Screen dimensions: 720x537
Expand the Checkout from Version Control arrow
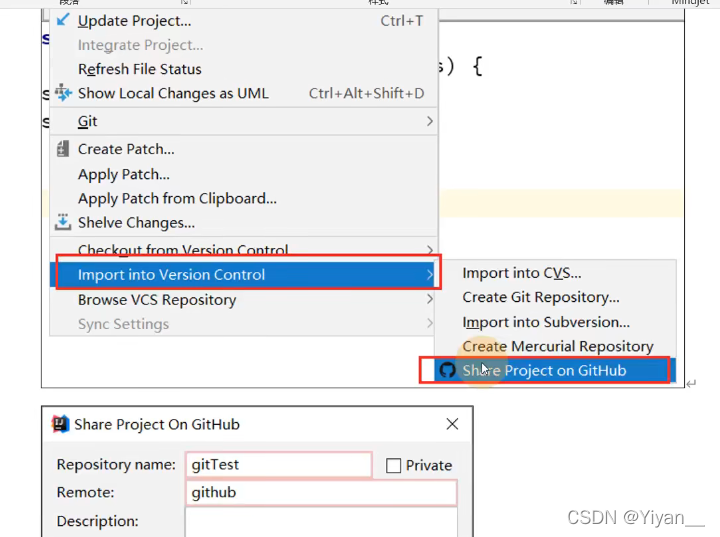tap(429, 250)
